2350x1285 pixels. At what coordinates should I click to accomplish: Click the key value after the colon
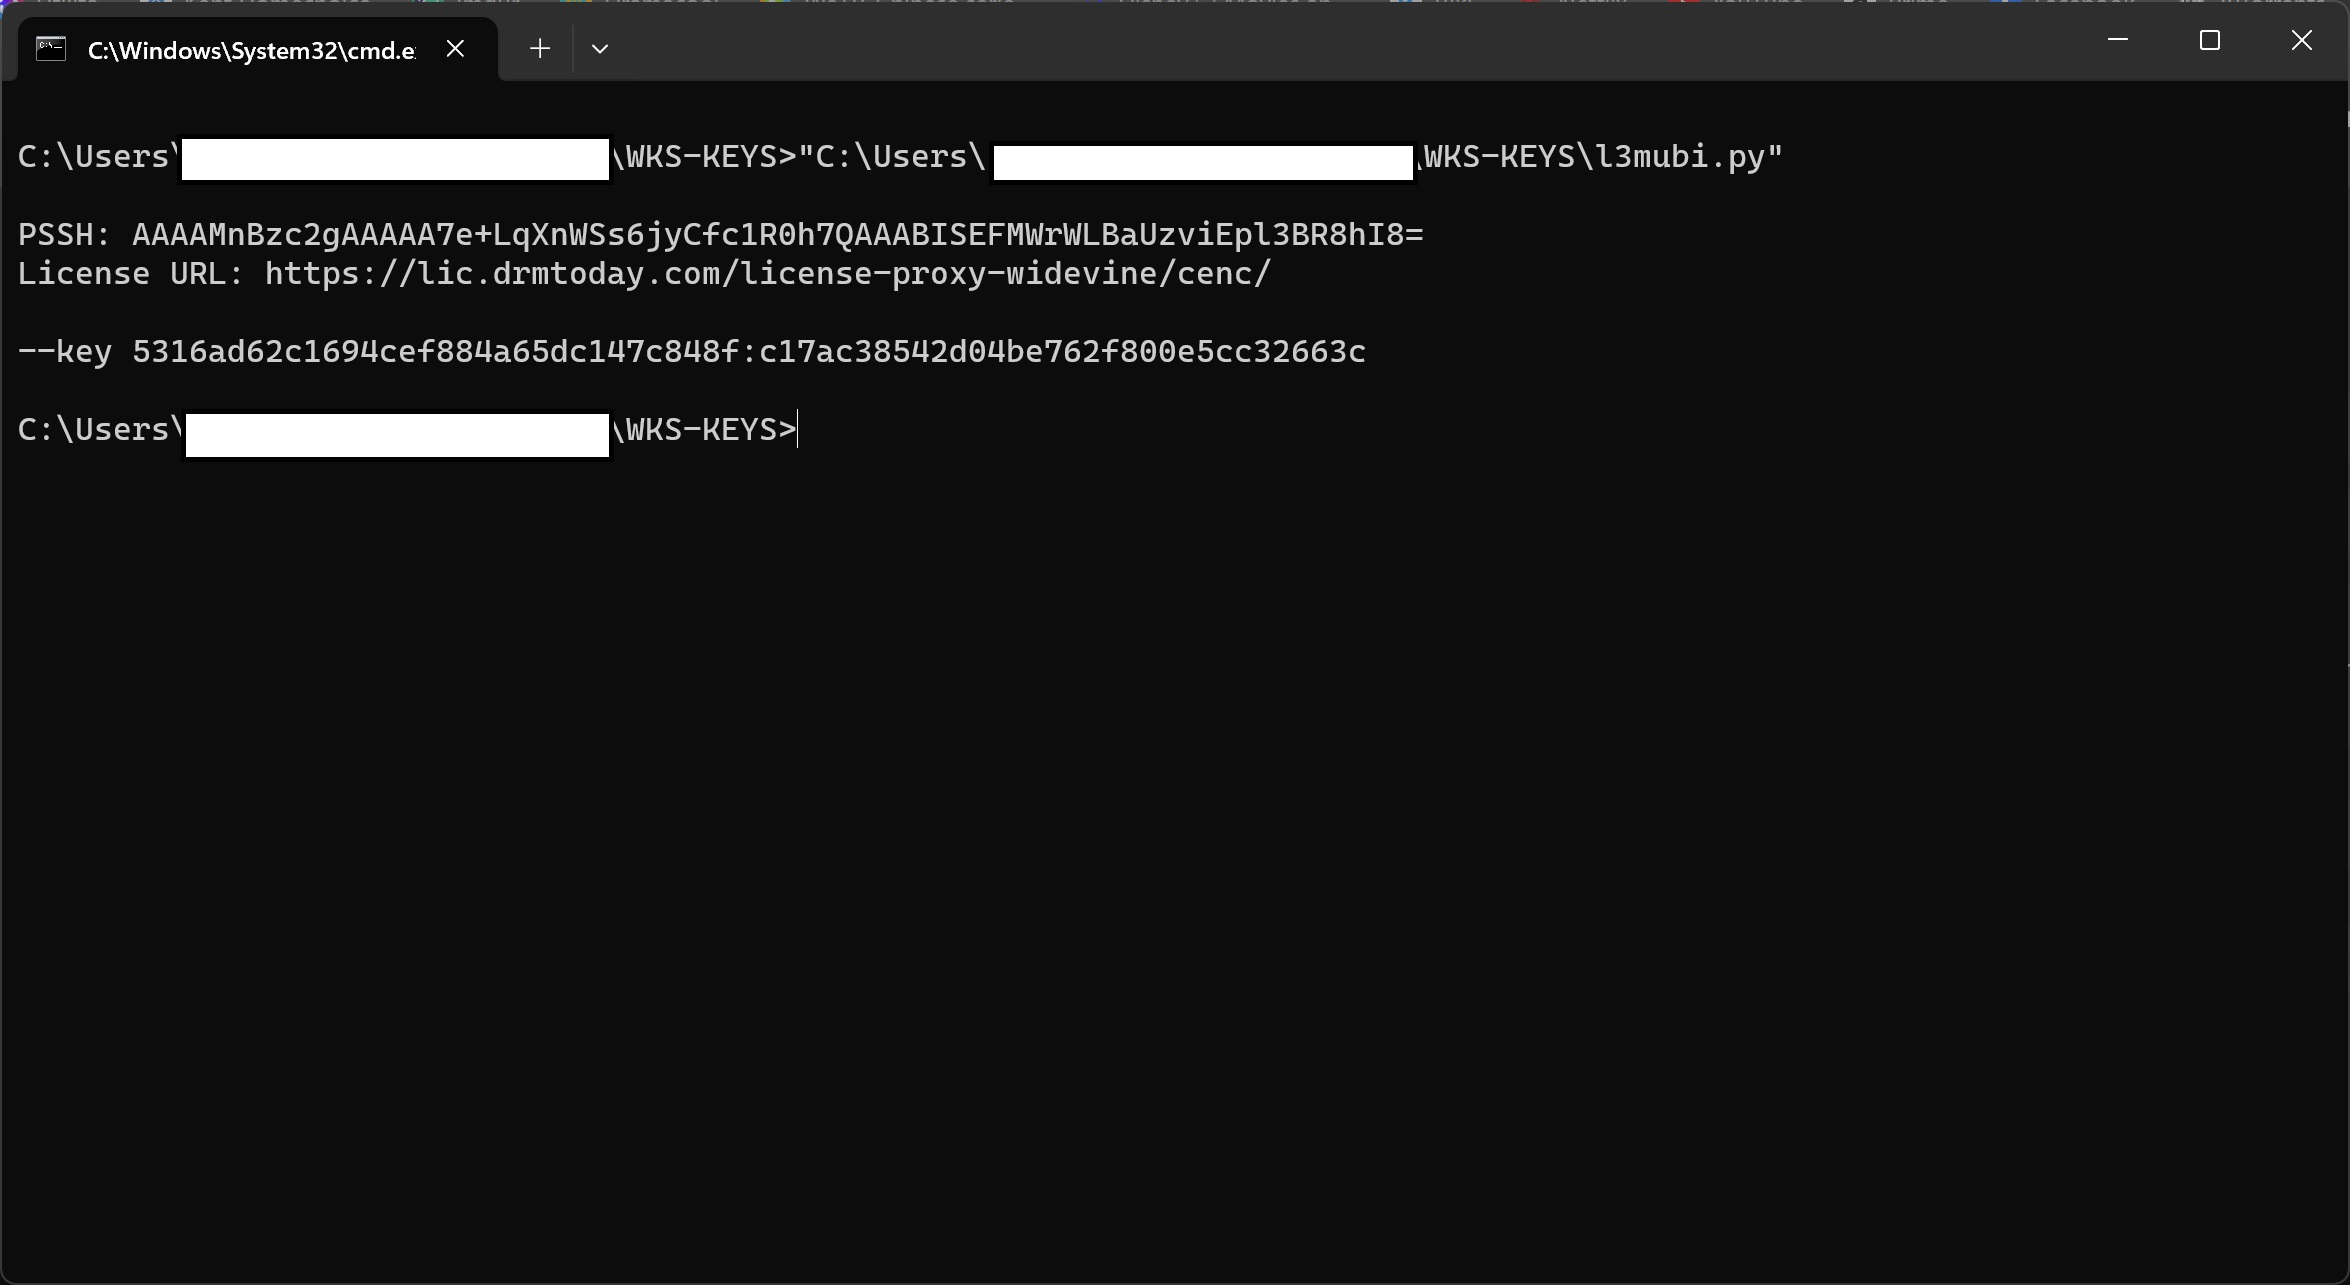point(1062,352)
